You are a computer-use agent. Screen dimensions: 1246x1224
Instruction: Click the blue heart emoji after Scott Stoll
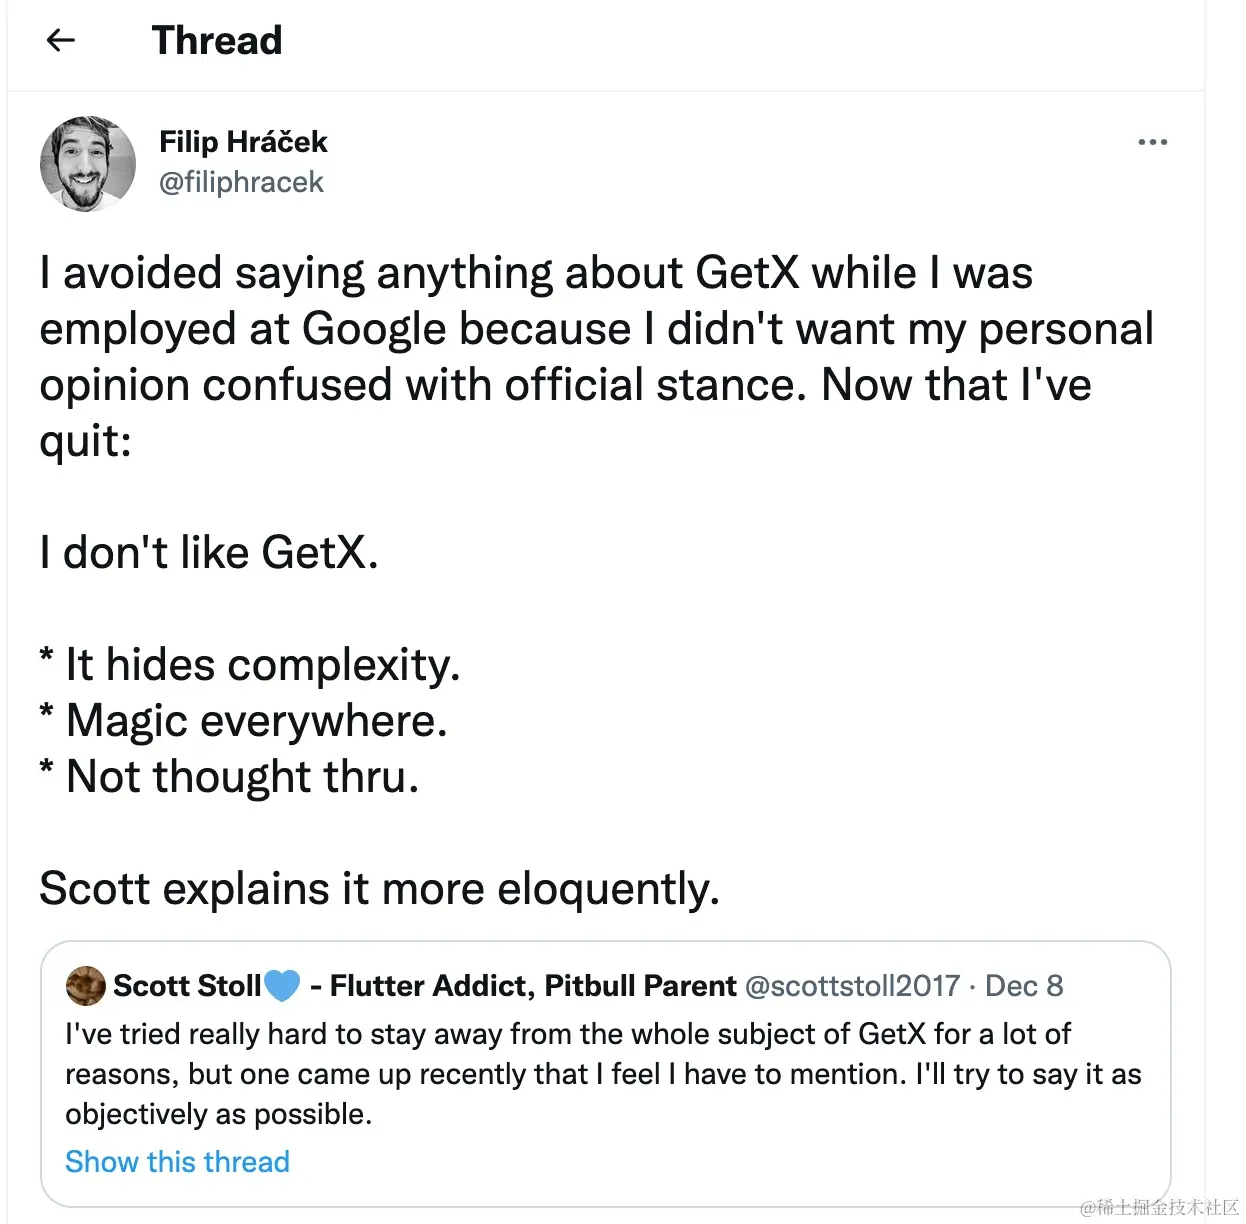281,986
